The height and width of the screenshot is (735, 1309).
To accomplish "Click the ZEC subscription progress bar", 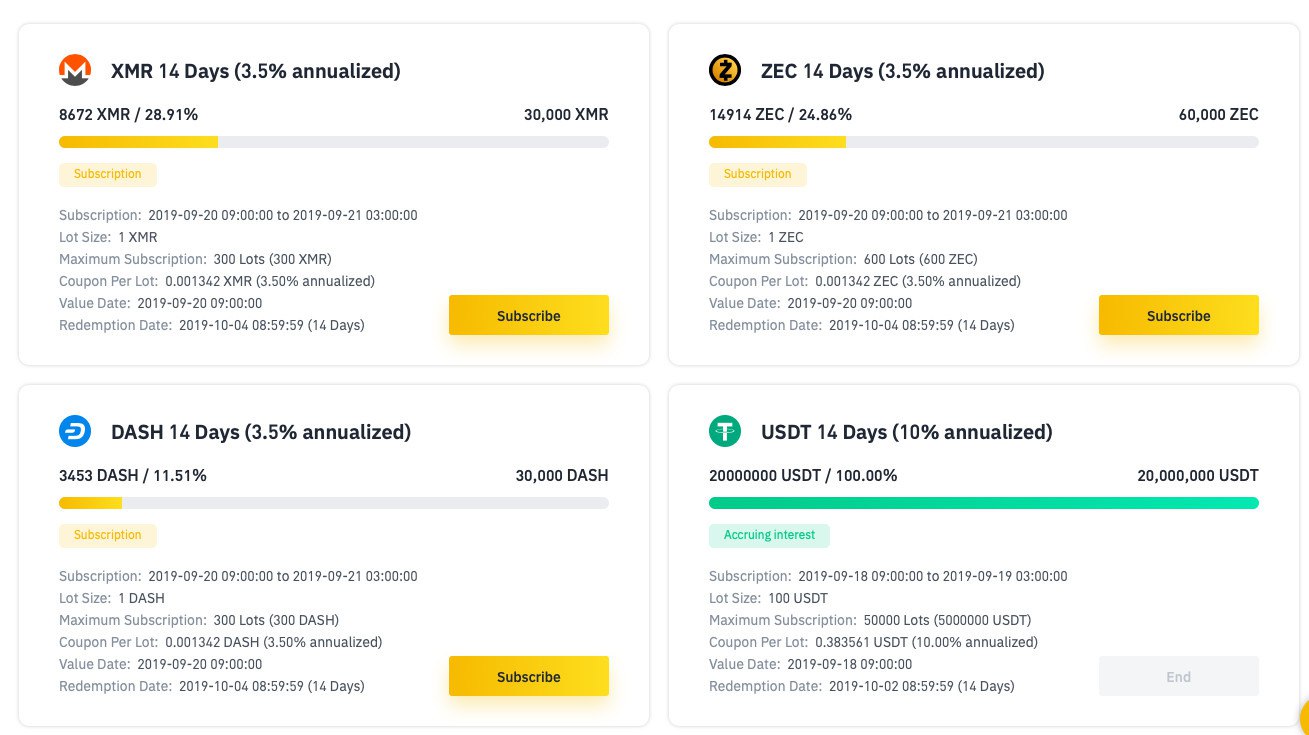I will click(984, 142).
